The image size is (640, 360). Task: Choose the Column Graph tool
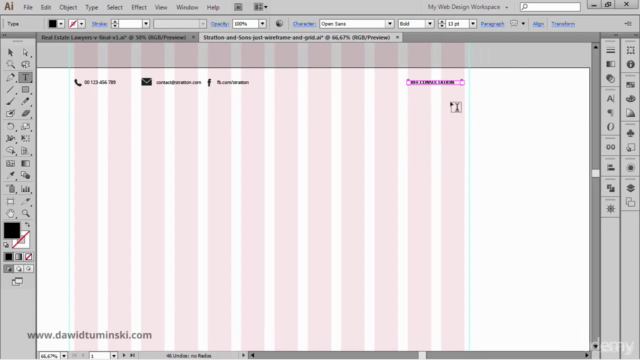coord(26,189)
